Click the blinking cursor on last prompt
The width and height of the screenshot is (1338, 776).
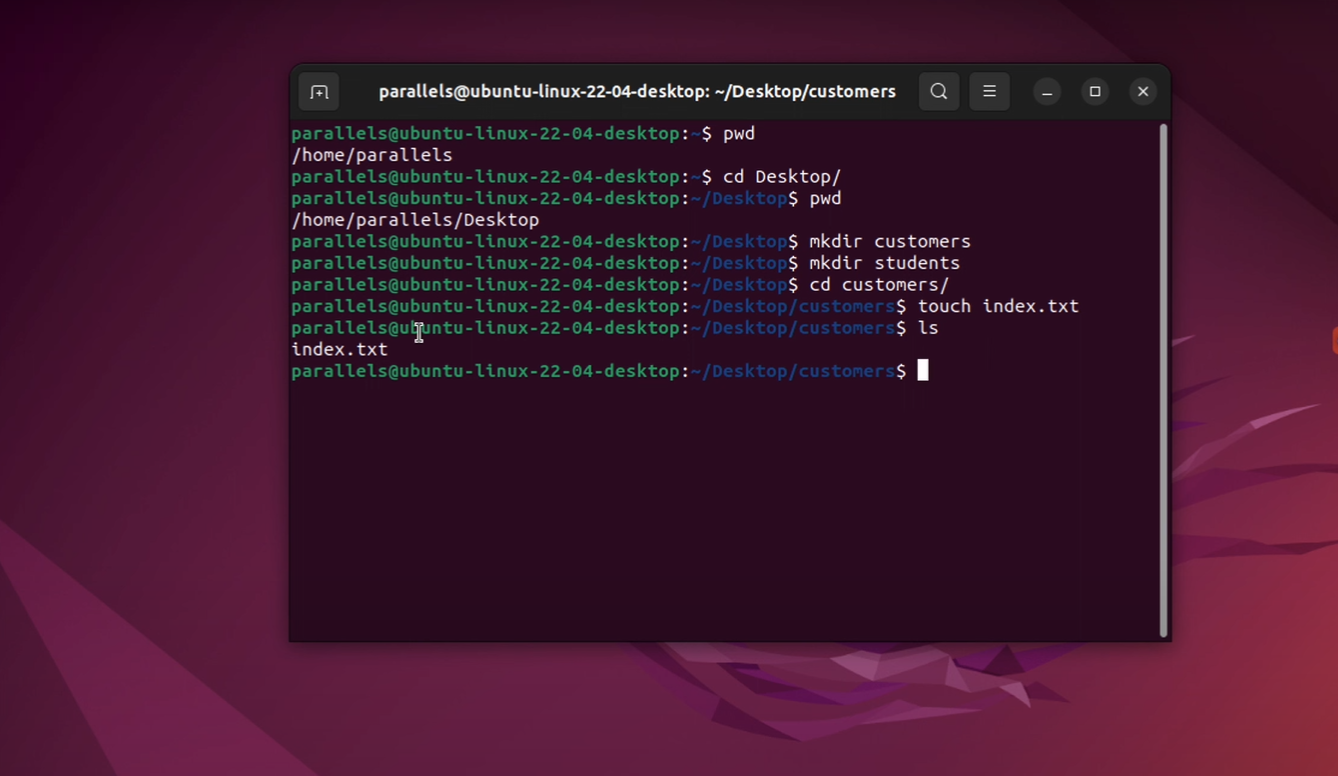(x=923, y=371)
